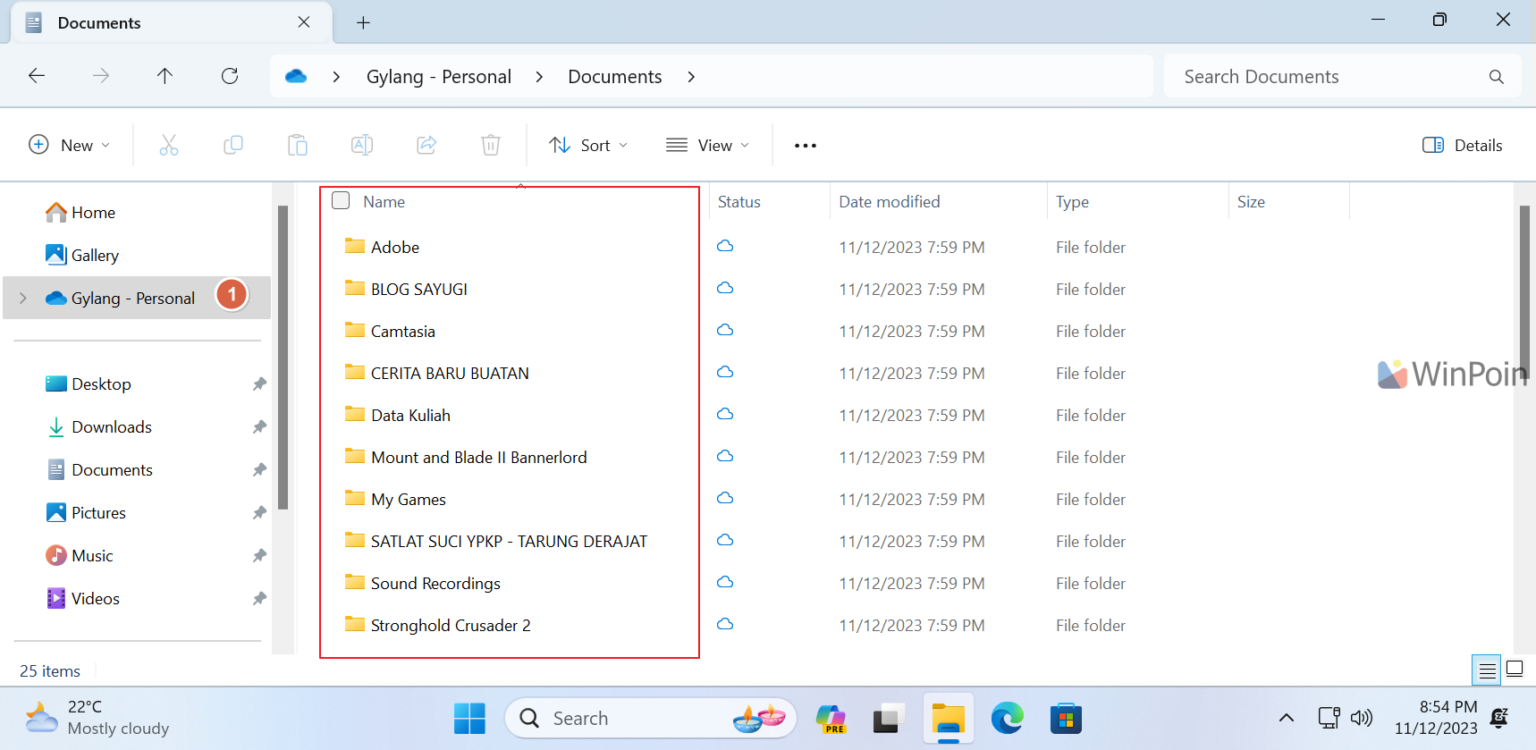
Task: Select the Rename icon
Action: click(362, 144)
